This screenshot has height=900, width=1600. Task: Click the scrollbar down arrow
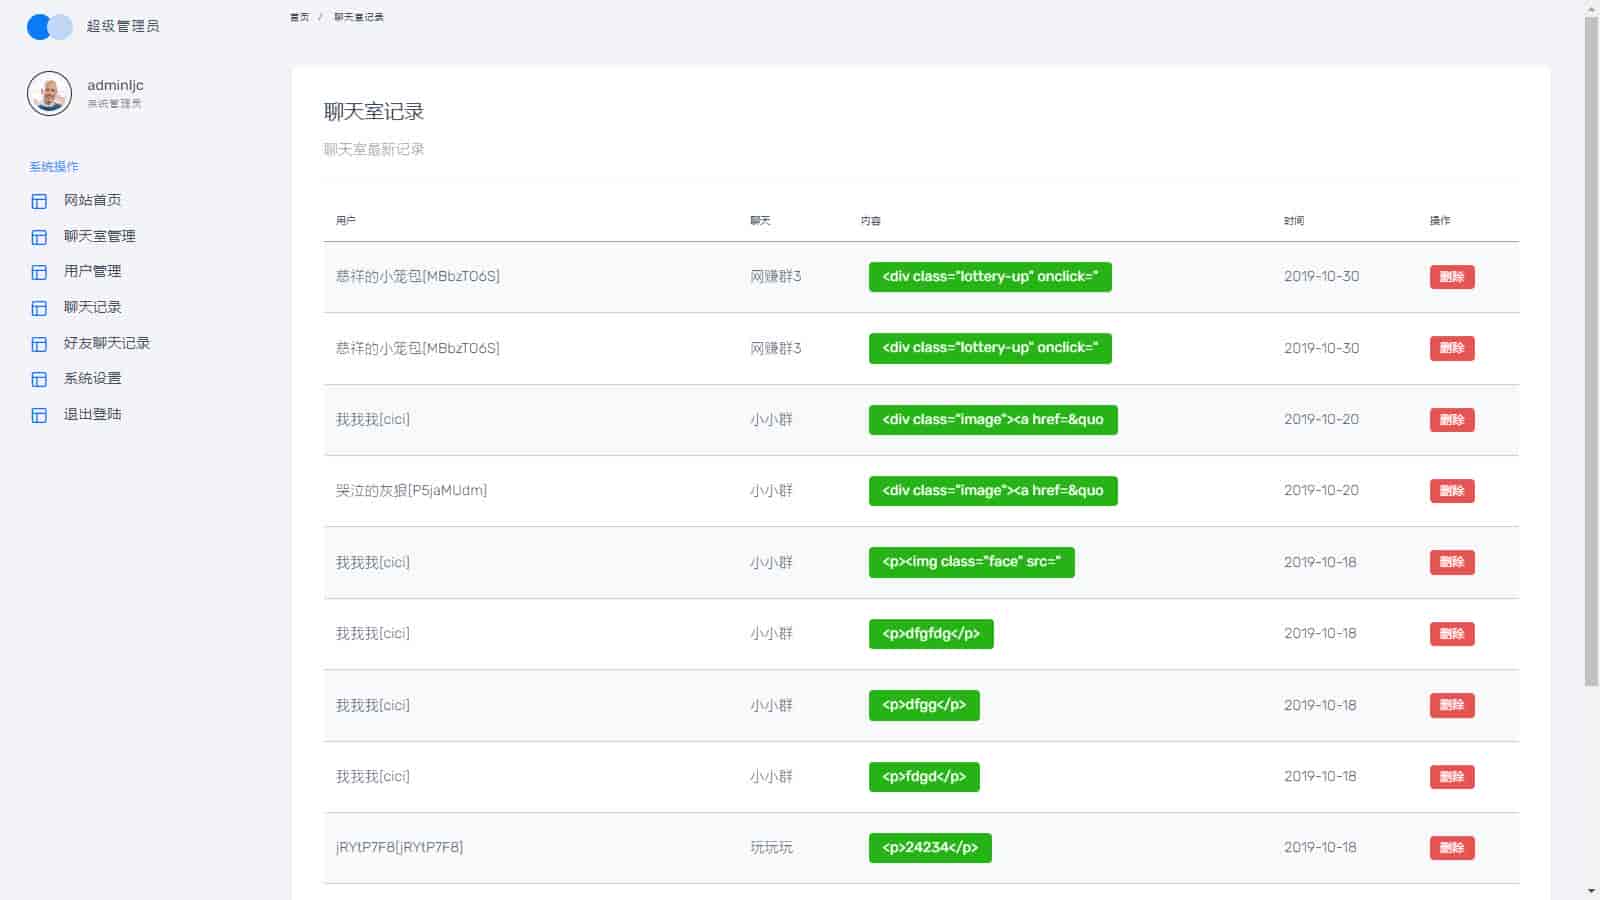(1591, 891)
